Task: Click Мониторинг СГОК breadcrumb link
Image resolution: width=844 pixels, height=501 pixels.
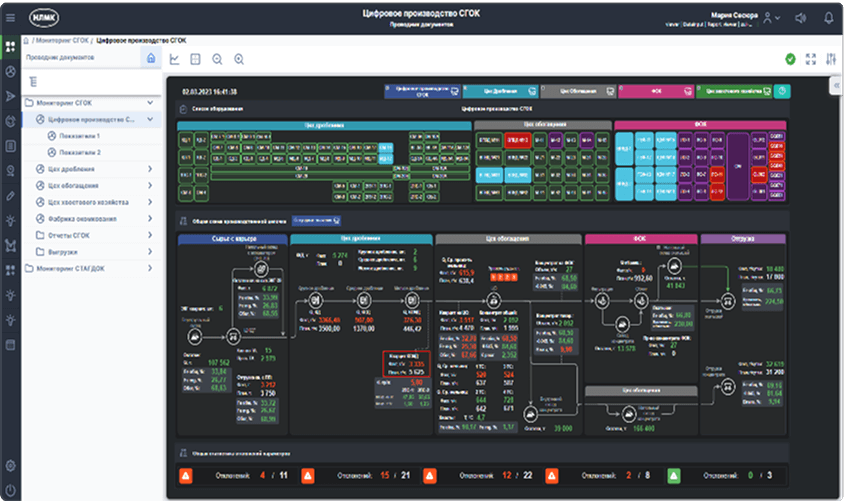Action: [62, 40]
